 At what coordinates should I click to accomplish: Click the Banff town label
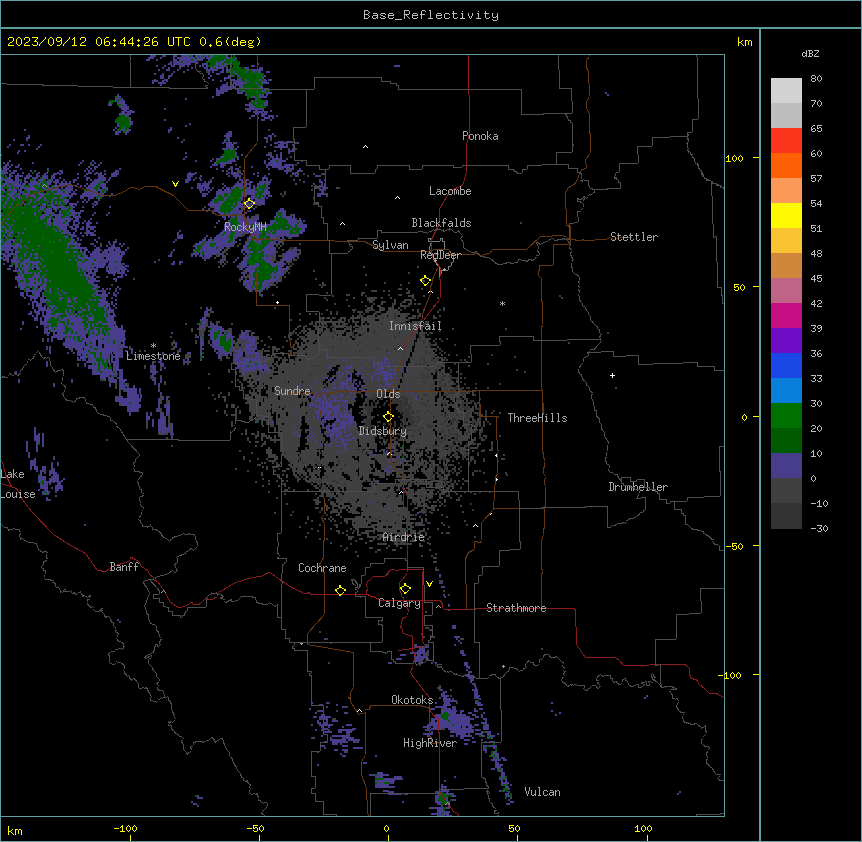coord(124,567)
